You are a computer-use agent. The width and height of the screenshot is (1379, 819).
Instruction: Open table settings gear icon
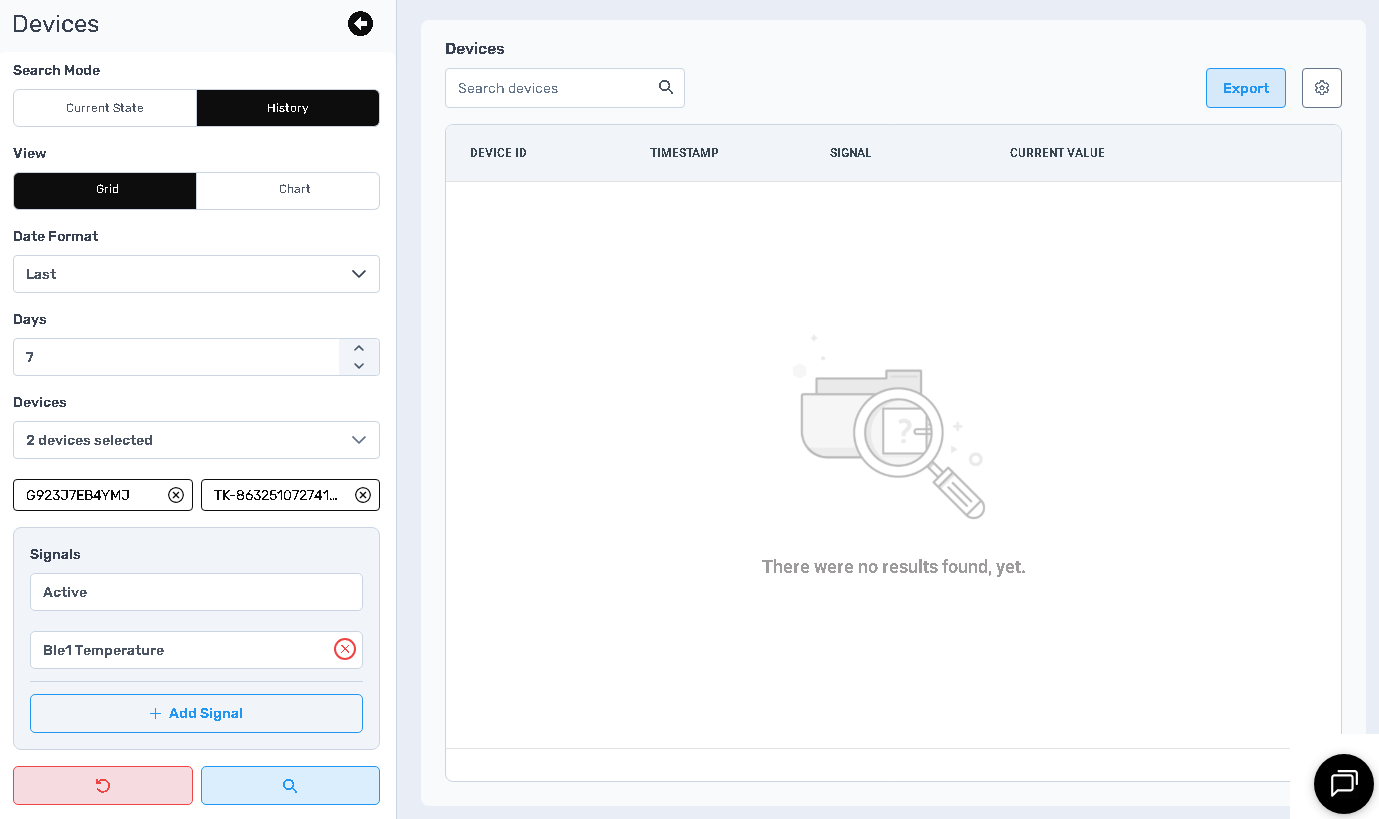point(1321,88)
